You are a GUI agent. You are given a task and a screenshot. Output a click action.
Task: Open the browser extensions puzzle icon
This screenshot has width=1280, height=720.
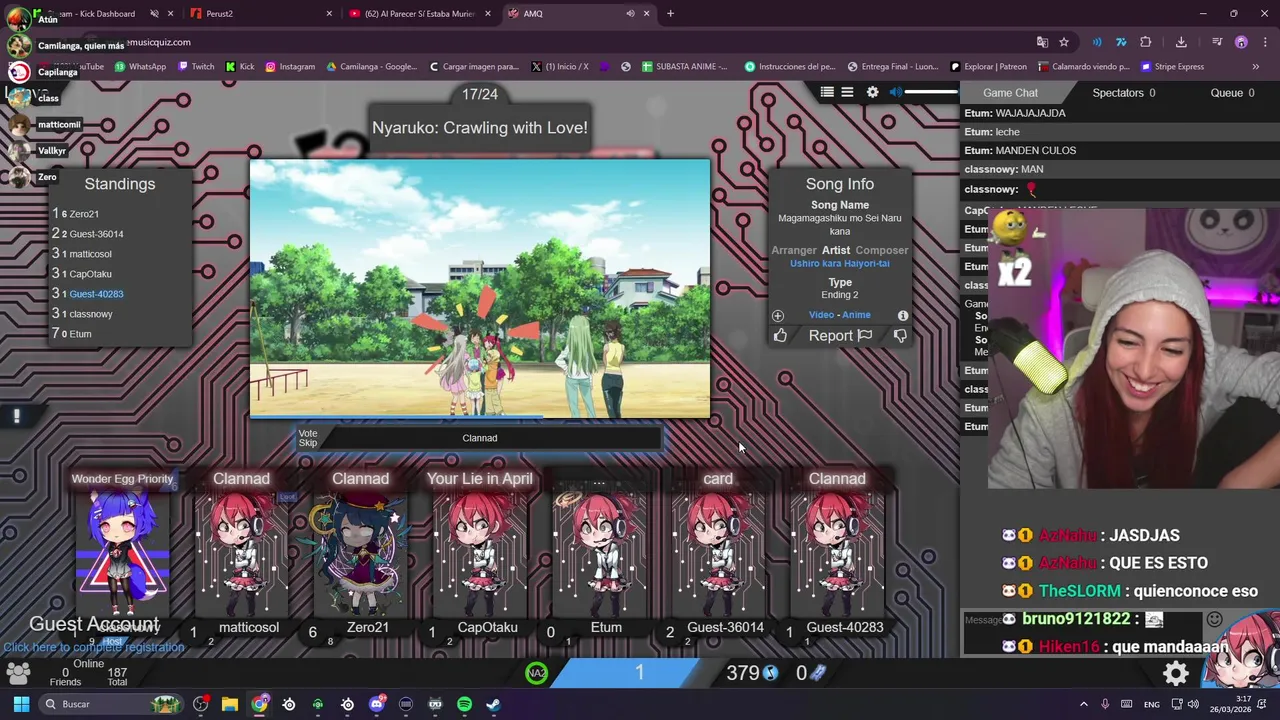(x=1146, y=42)
